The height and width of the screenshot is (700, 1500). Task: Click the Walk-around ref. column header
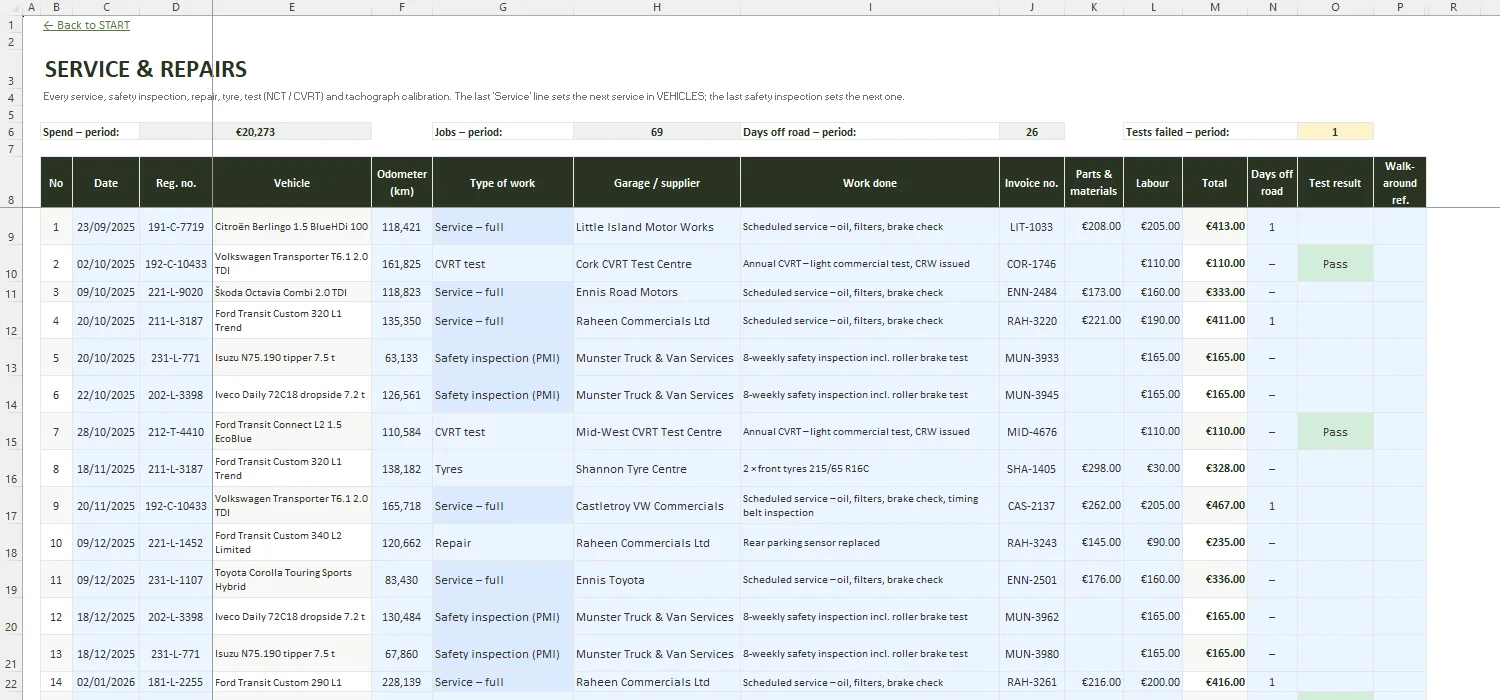point(1400,182)
